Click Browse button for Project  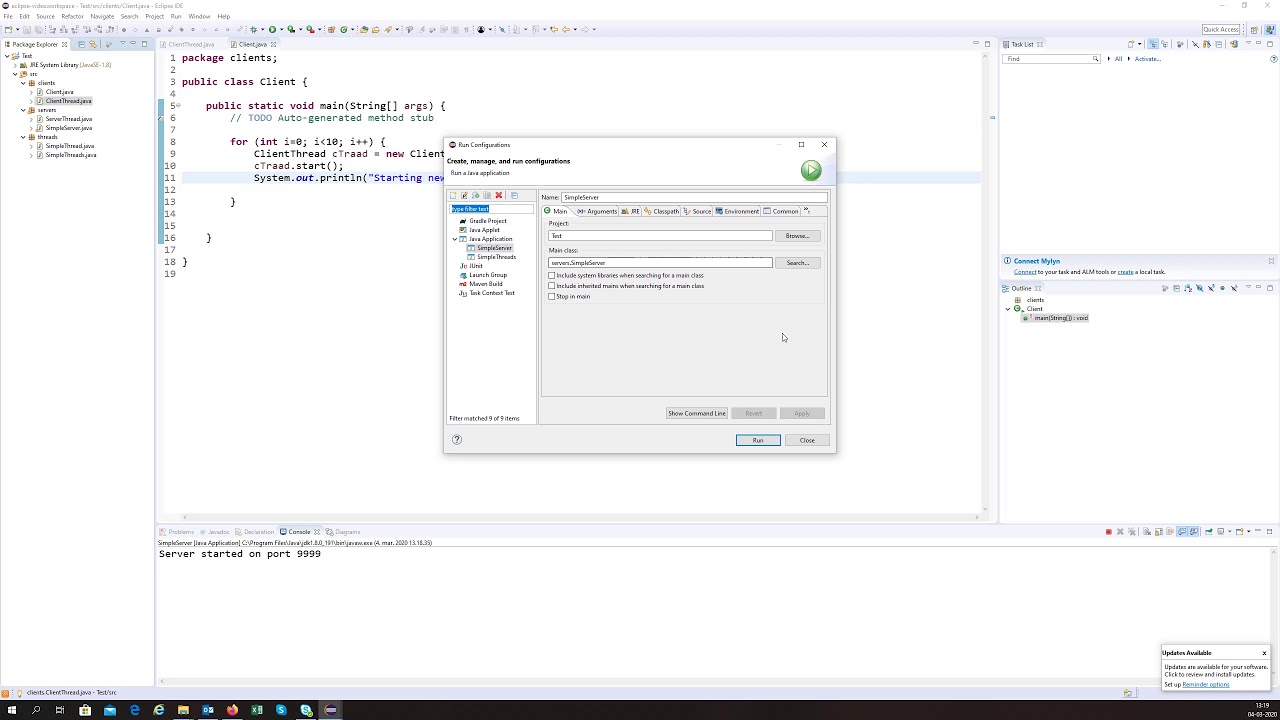click(797, 236)
